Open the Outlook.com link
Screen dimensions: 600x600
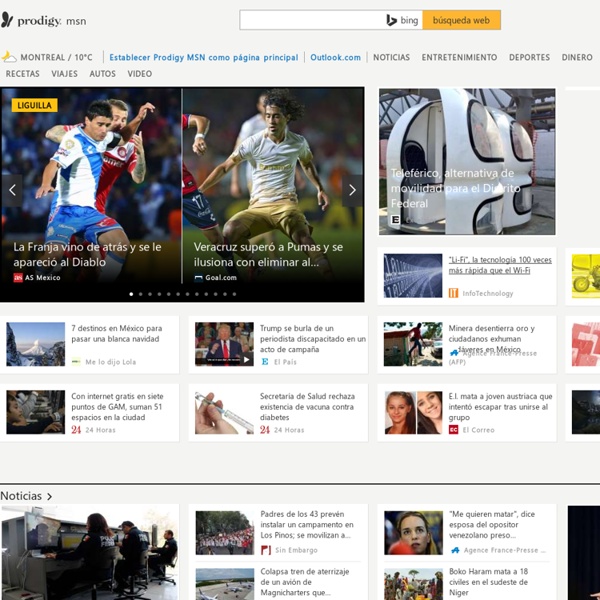point(335,57)
